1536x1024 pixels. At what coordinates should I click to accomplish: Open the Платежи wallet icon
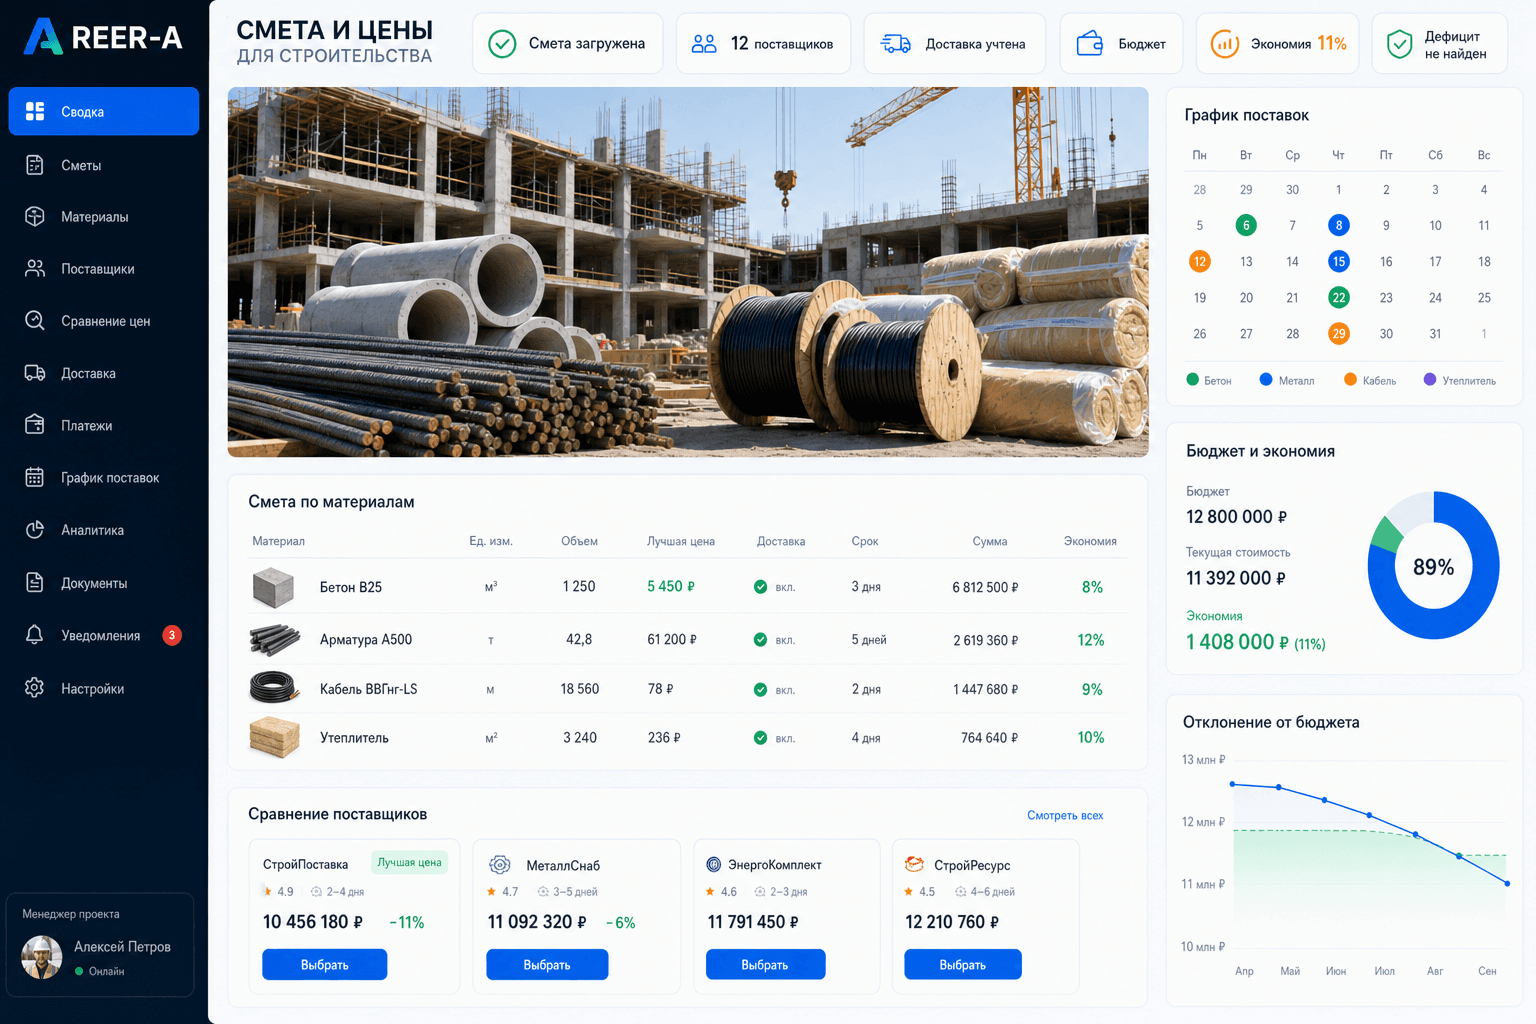click(35, 425)
